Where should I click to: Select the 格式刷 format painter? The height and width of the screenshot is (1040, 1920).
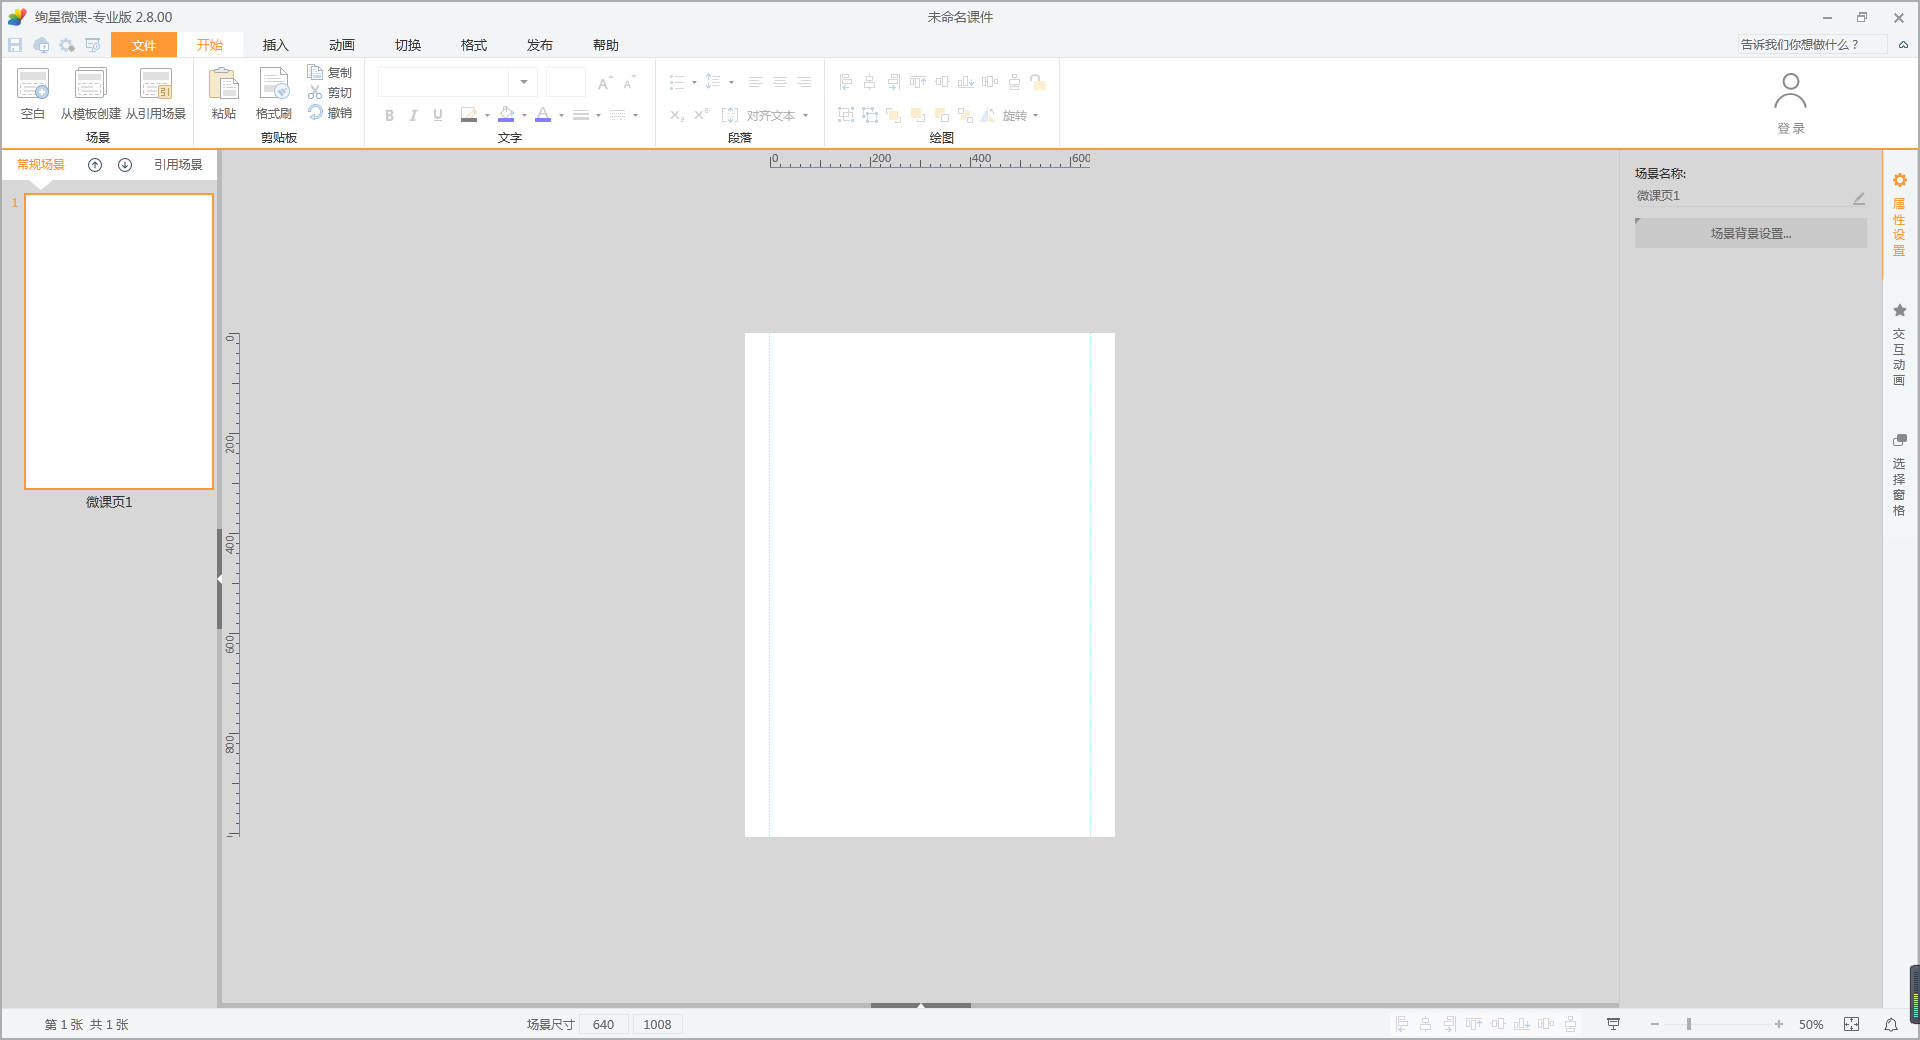(274, 94)
